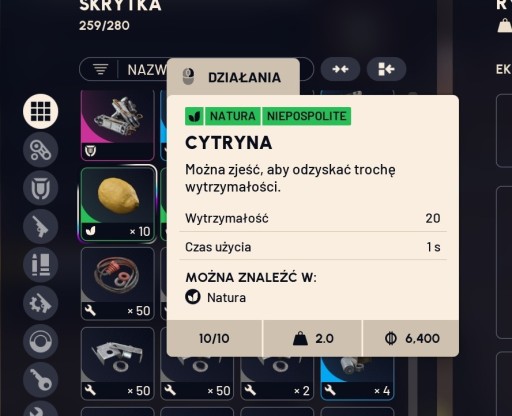
Task: Filter stash by weapons pistol icon
Action: (x=41, y=227)
